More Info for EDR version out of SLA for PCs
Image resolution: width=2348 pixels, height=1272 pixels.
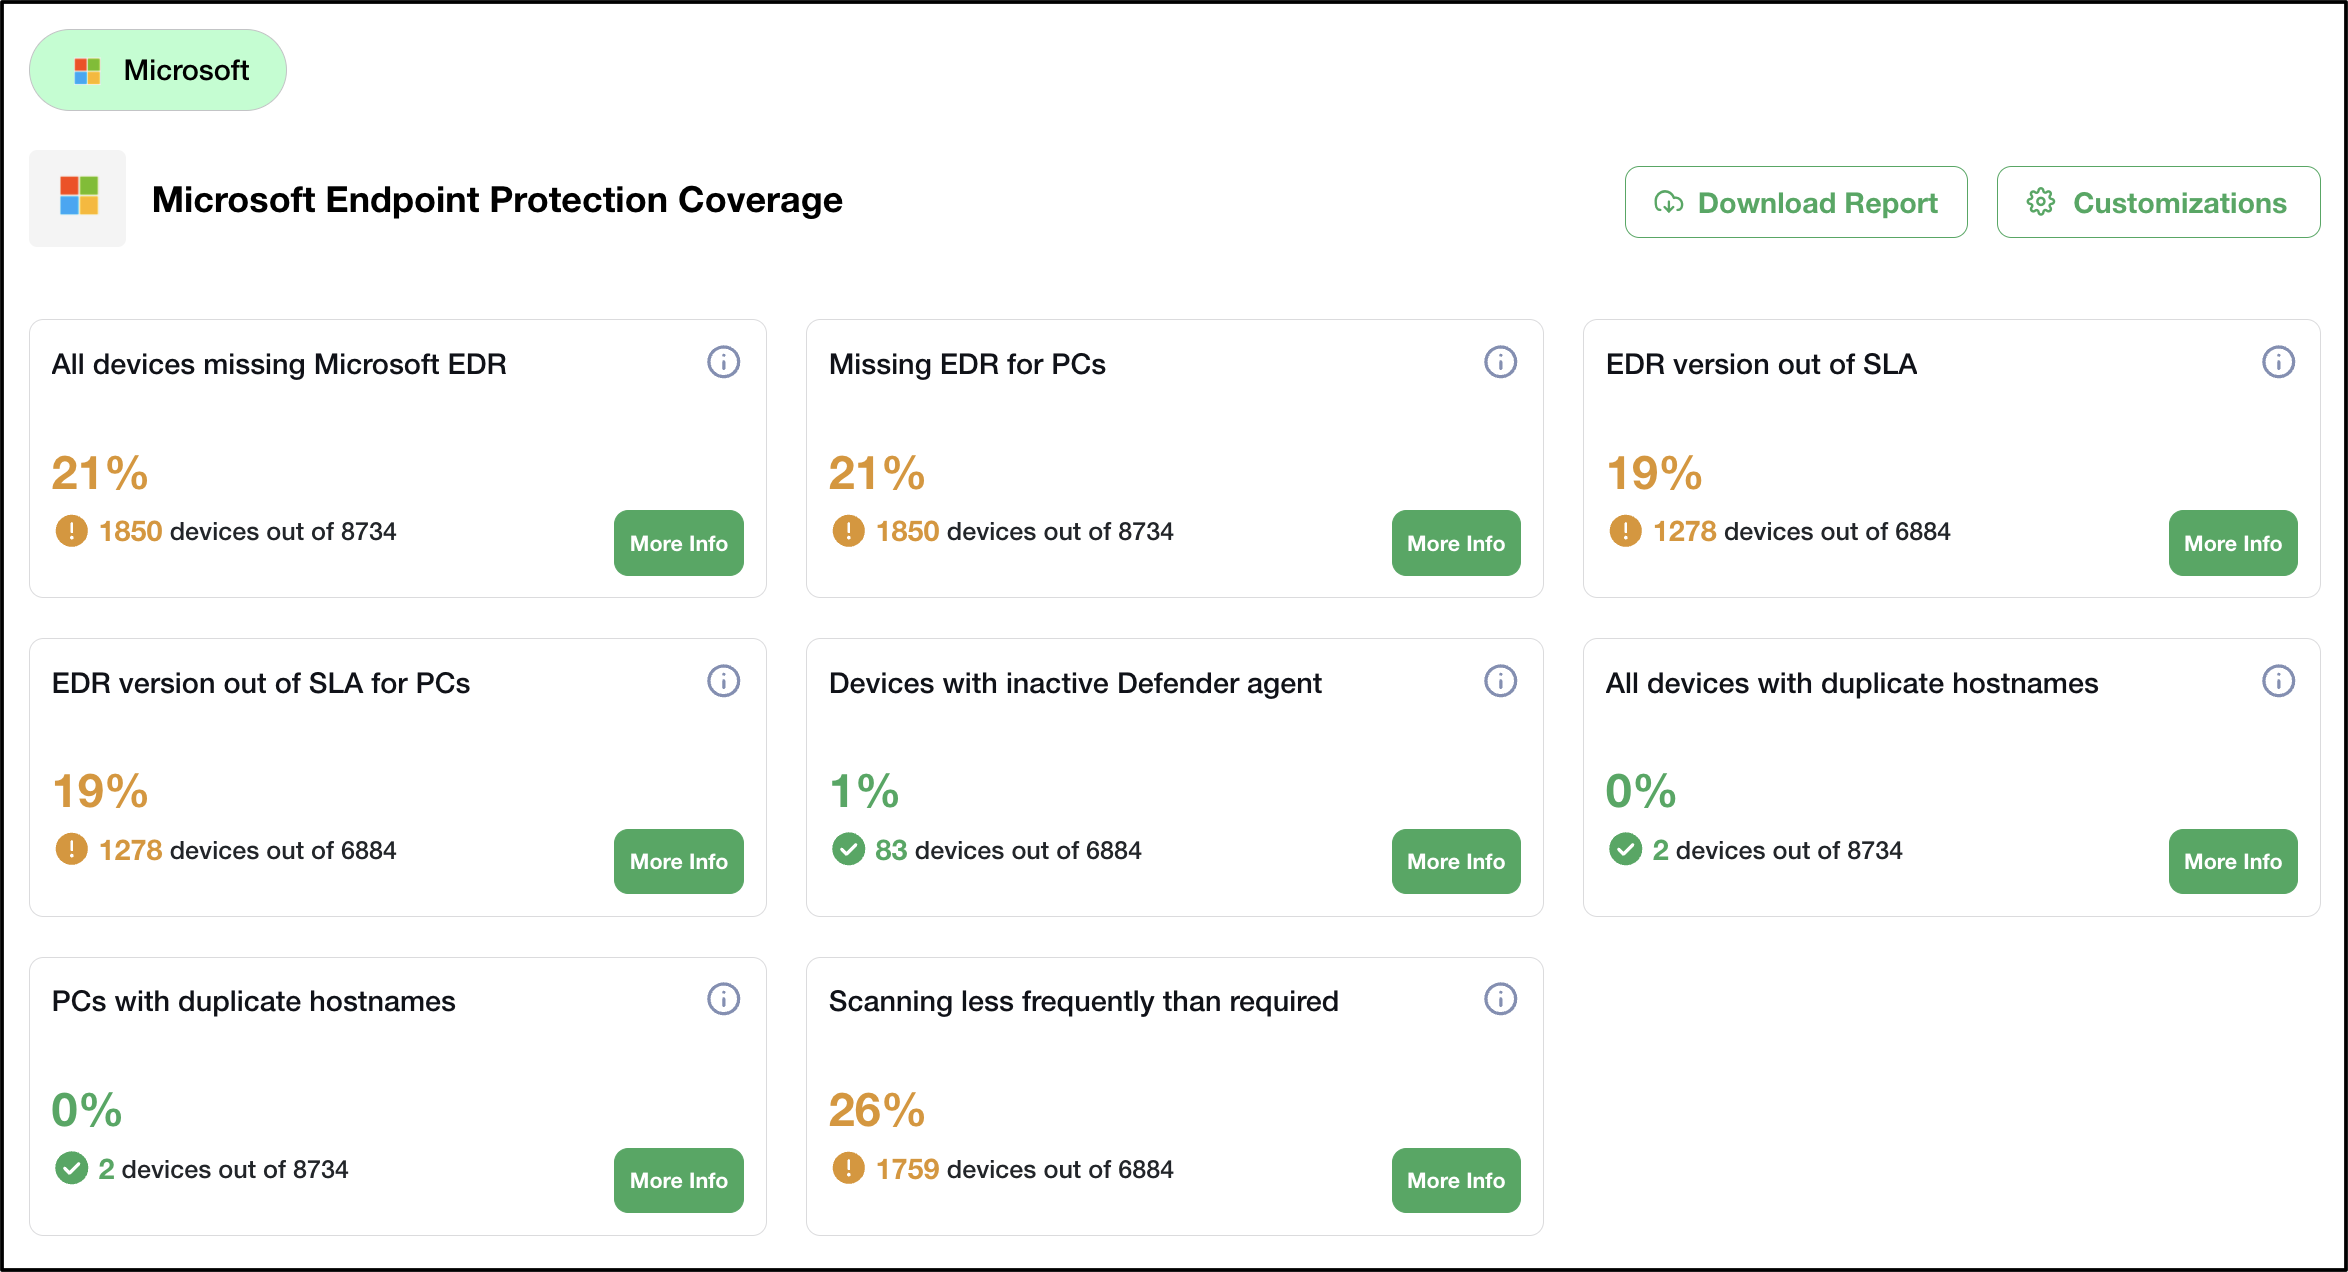click(679, 861)
